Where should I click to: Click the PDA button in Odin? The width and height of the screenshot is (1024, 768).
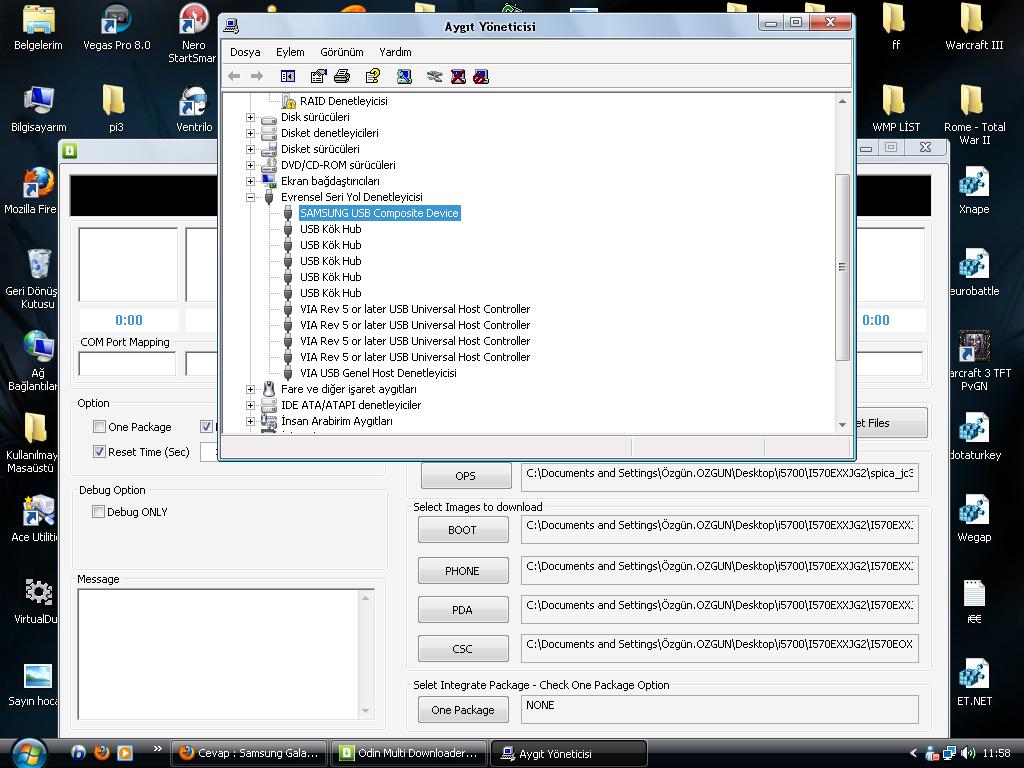tap(462, 610)
